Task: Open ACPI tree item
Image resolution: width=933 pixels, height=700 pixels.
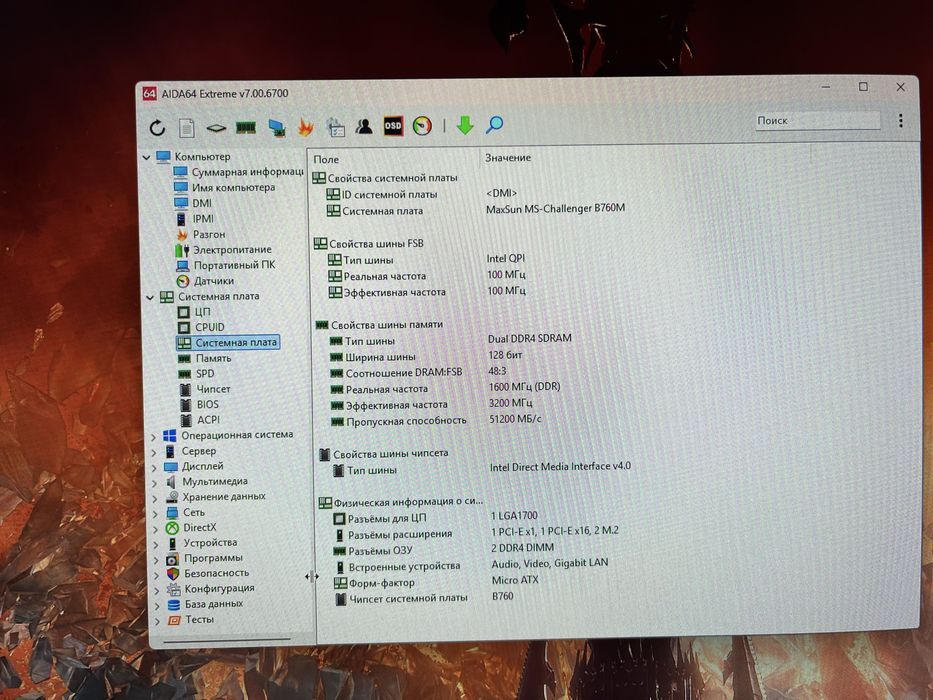Action: (x=200, y=420)
